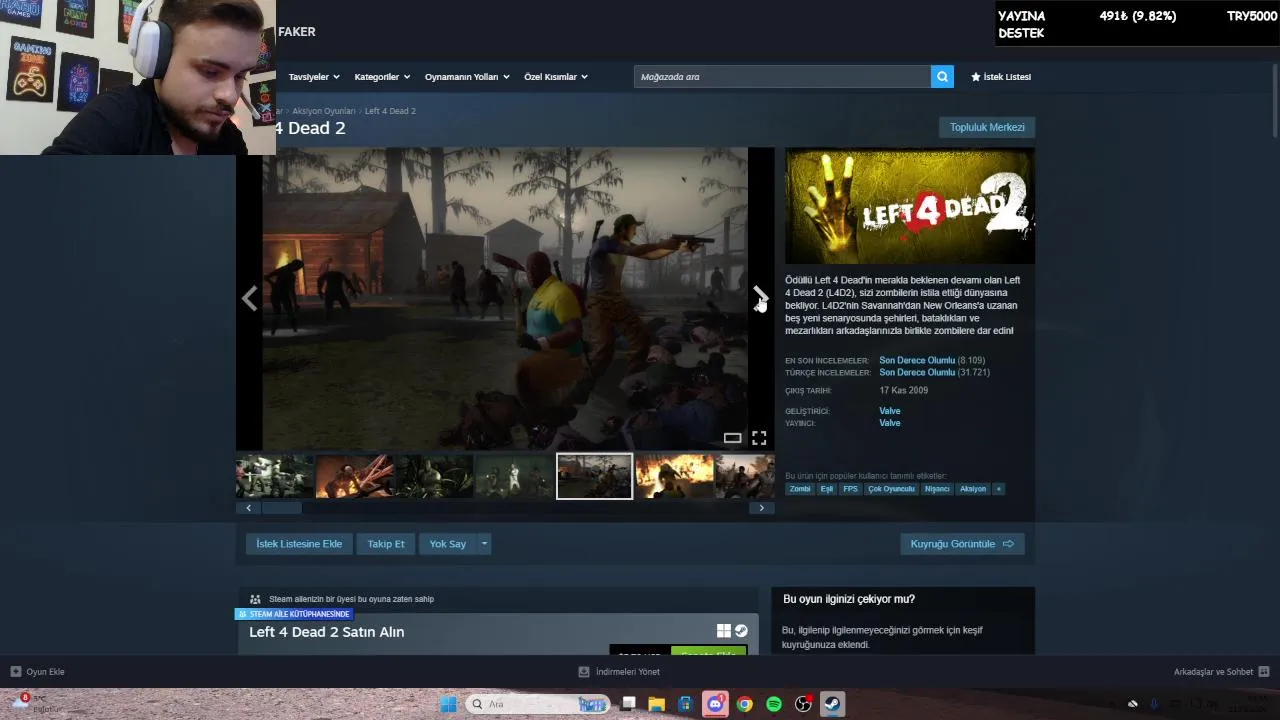Image resolution: width=1280 pixels, height=720 pixels.
Task: Click the Oyun Ekle plus icon
Action: tap(16, 672)
